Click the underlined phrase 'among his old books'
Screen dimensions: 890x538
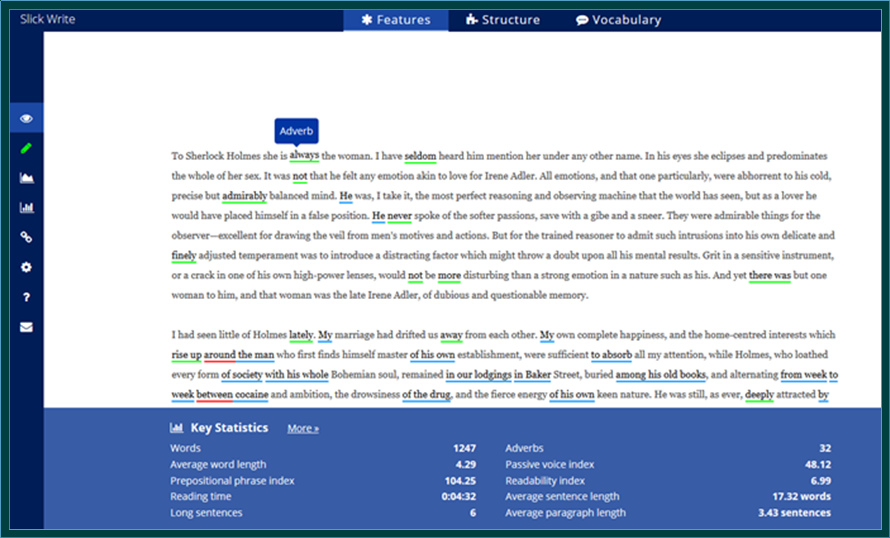[x=661, y=375]
